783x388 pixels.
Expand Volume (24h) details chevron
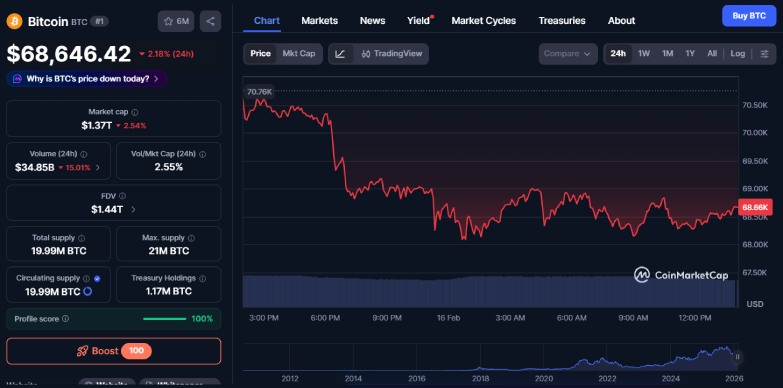[x=98, y=168]
